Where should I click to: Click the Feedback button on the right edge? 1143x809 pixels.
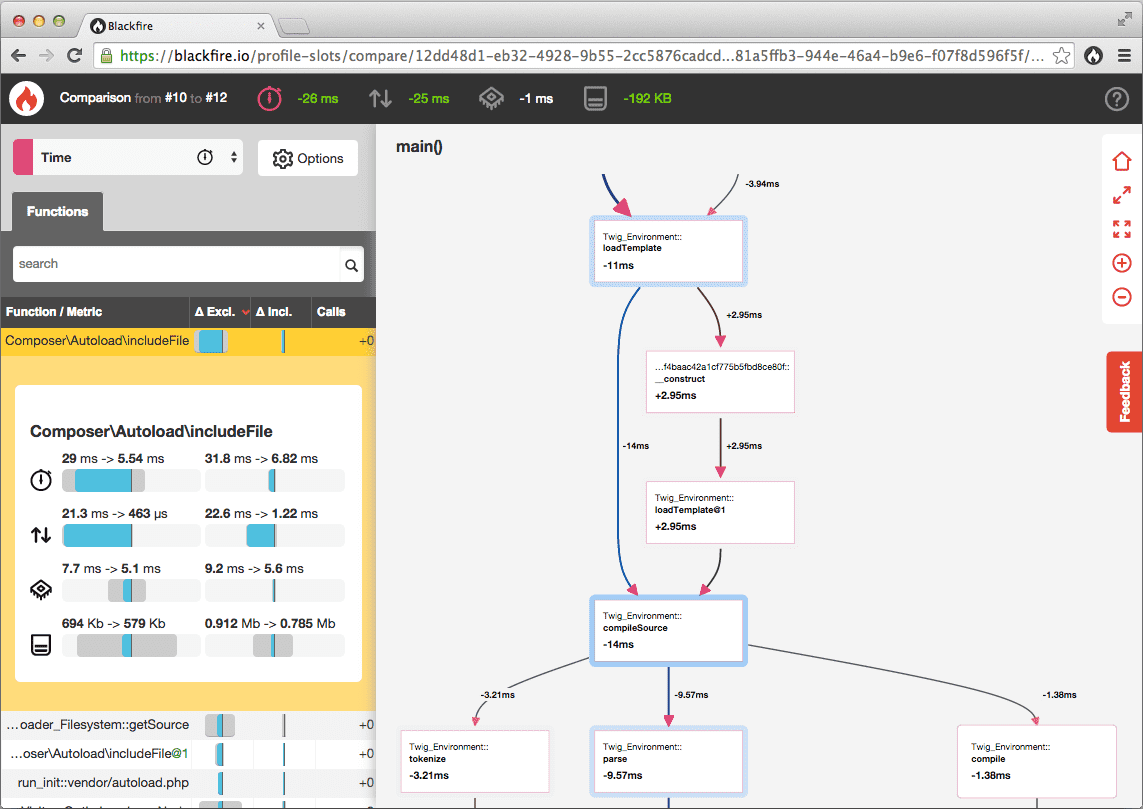tap(1124, 391)
